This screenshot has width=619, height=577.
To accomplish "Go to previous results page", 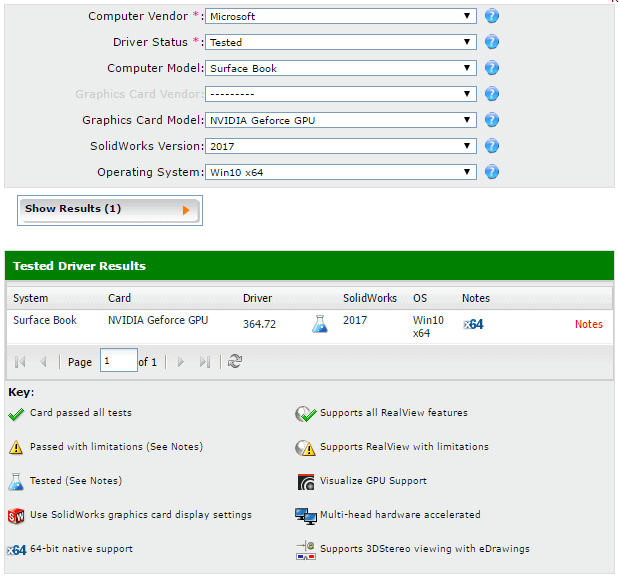I will [x=43, y=362].
